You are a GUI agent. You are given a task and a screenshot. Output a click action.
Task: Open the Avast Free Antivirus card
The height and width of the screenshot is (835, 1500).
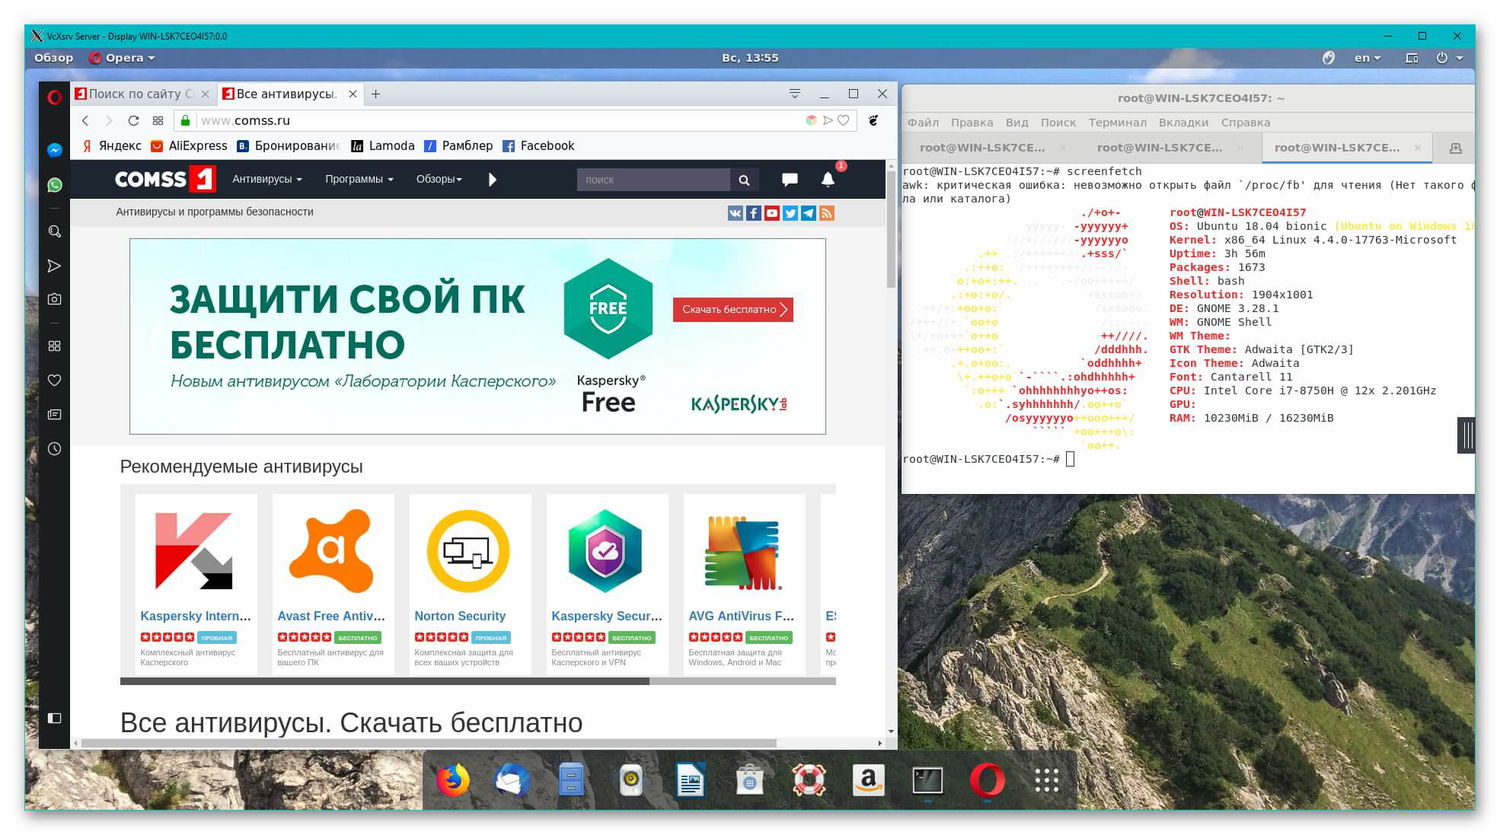click(333, 584)
